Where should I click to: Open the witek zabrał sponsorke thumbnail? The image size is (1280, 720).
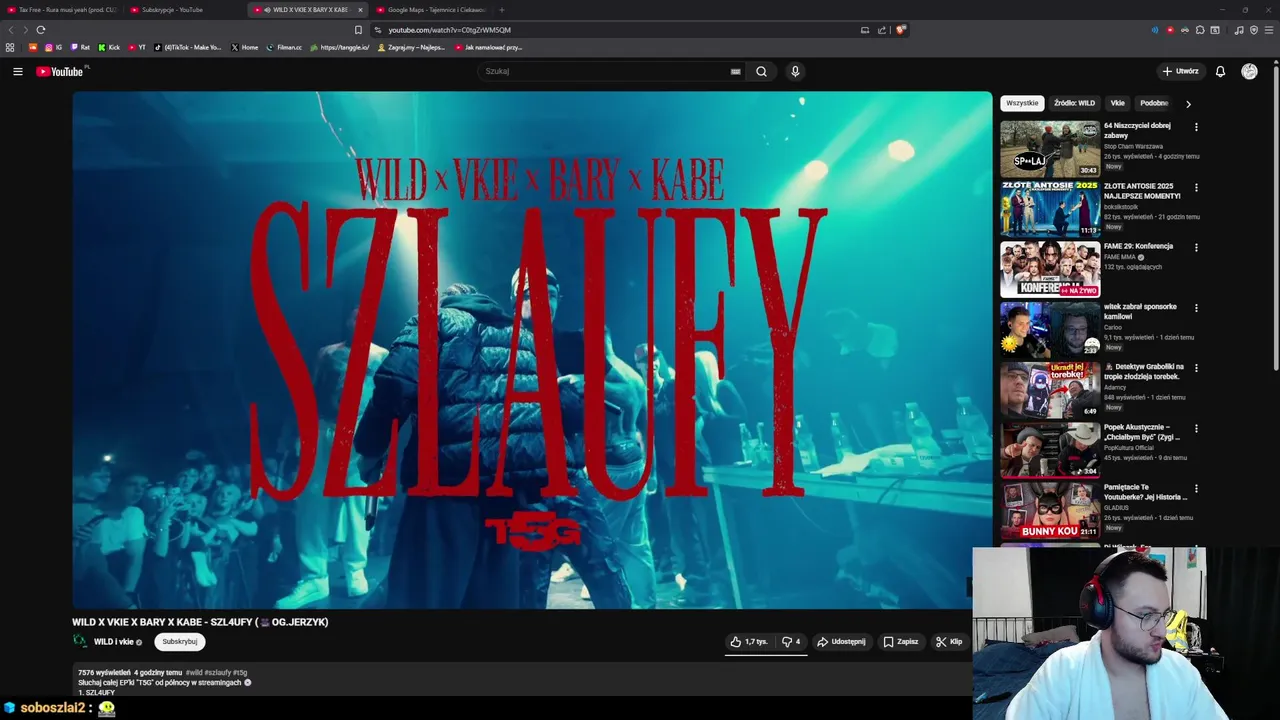(x=1050, y=330)
